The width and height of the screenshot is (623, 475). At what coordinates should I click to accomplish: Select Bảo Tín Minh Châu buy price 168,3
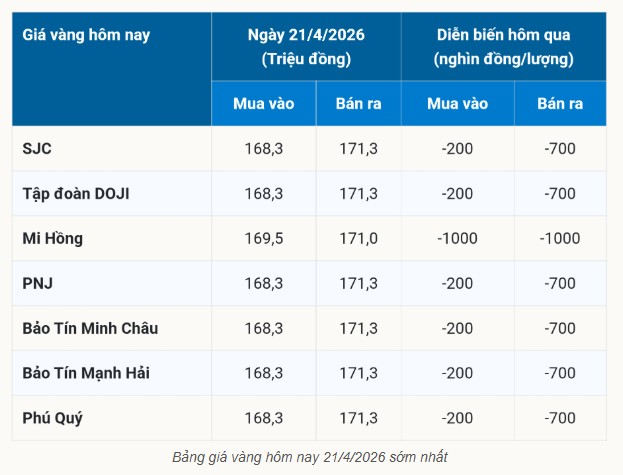point(264,328)
